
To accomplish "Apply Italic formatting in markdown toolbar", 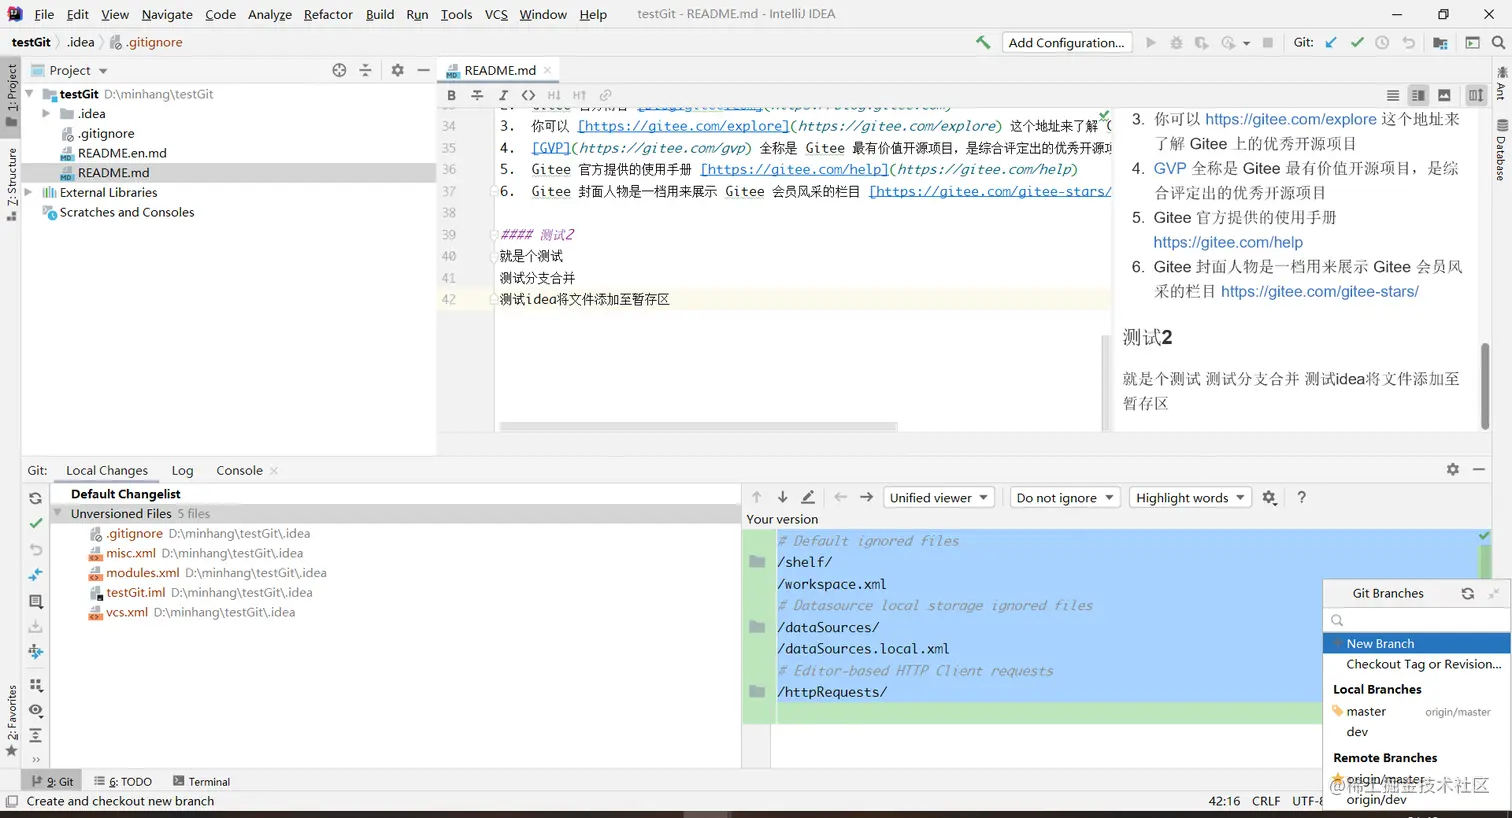I will (503, 95).
